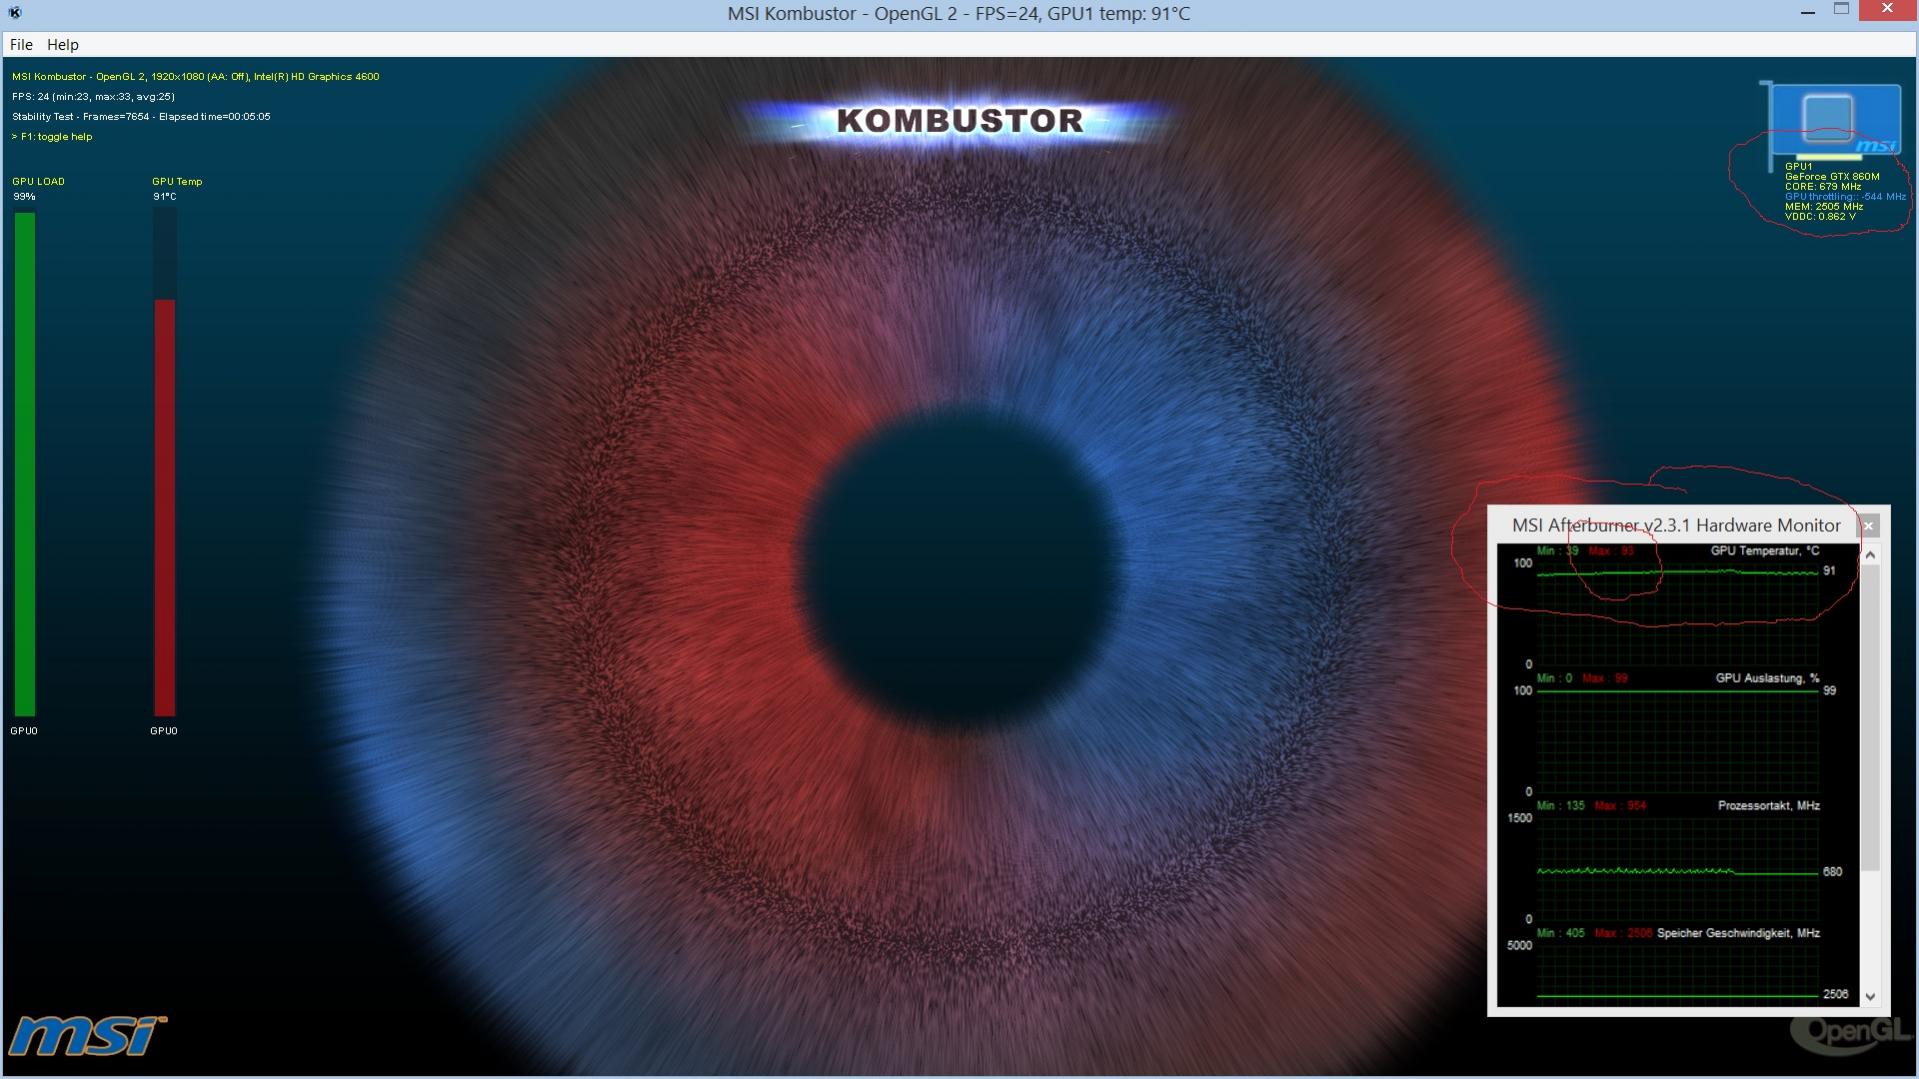Click the 'MEM: 2505 MHz' readout

1824,207
